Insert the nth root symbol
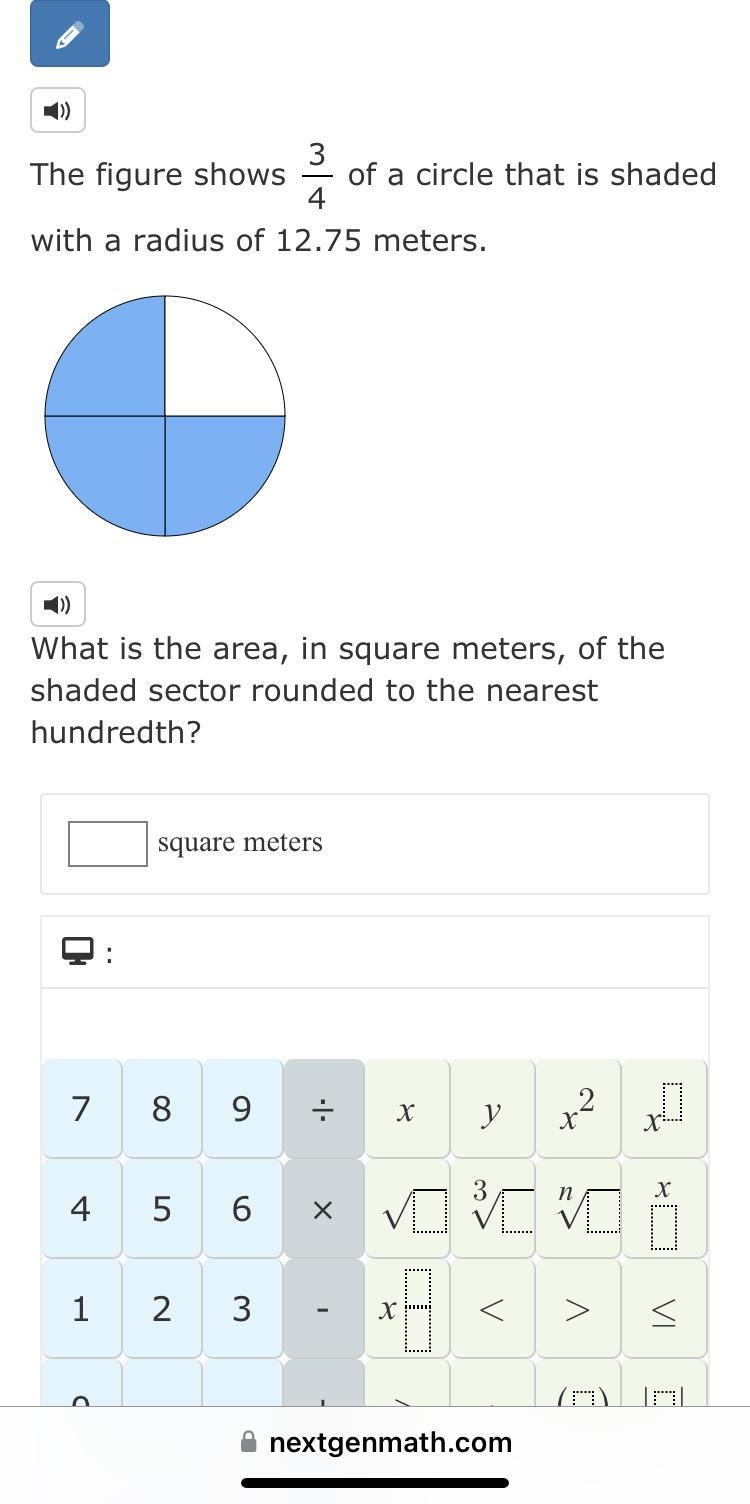Image resolution: width=750 pixels, height=1504 pixels. pos(578,1208)
